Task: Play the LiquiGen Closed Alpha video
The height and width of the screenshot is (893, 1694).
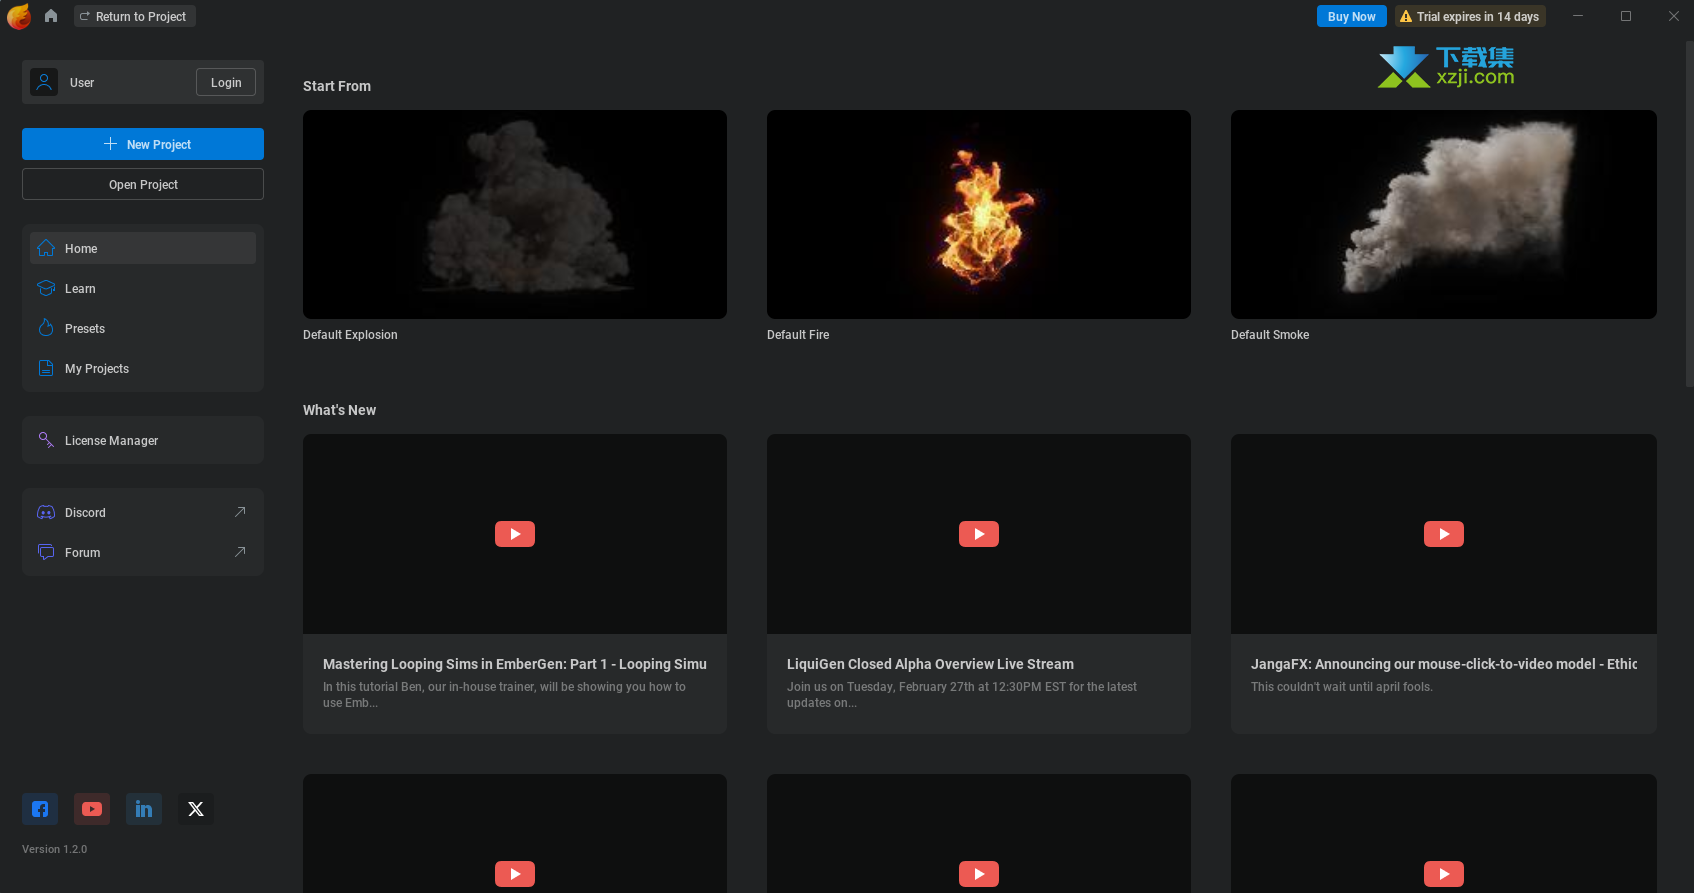Action: pyautogui.click(x=979, y=534)
